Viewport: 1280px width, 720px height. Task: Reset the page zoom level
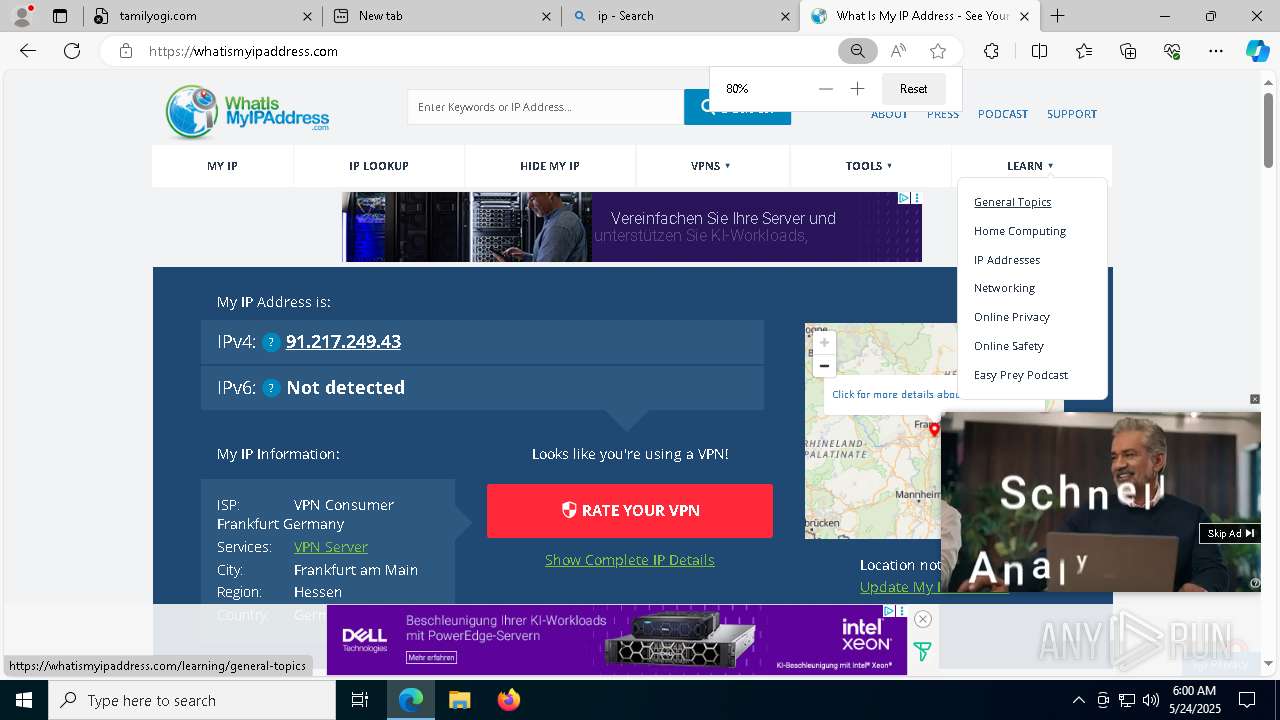tap(913, 89)
